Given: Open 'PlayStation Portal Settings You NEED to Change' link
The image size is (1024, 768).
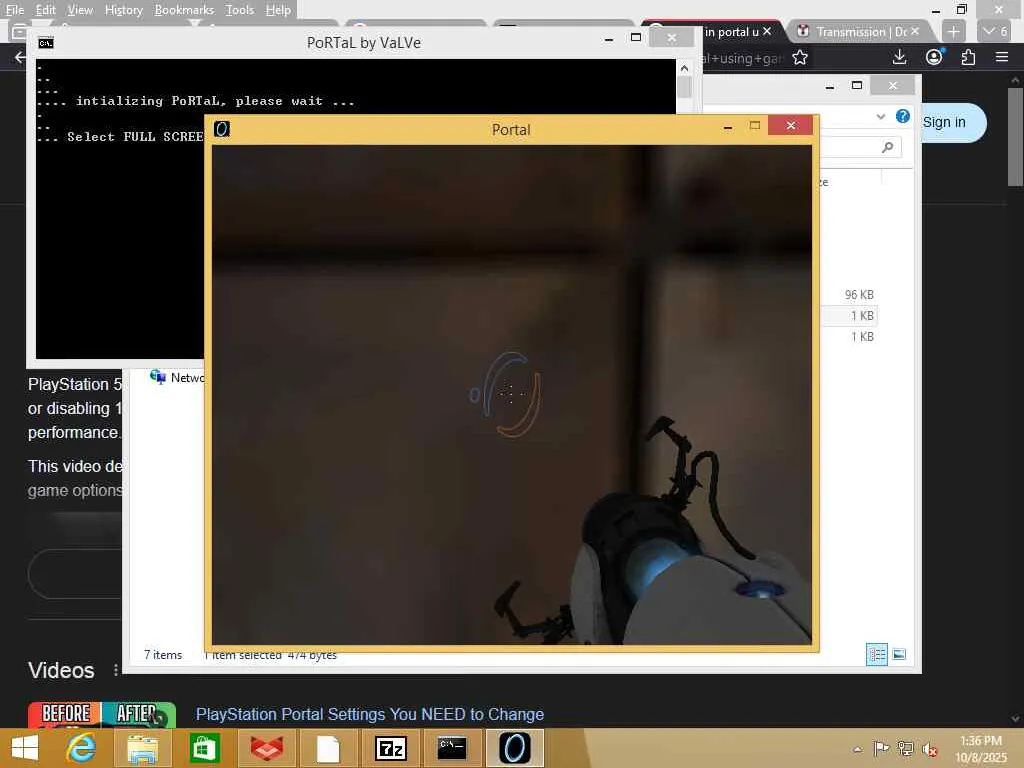Looking at the screenshot, I should click(x=370, y=714).
